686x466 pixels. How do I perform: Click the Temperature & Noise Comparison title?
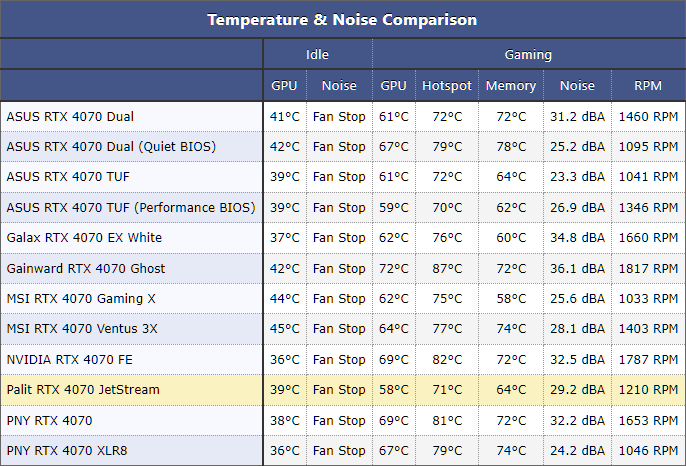tap(342, 20)
